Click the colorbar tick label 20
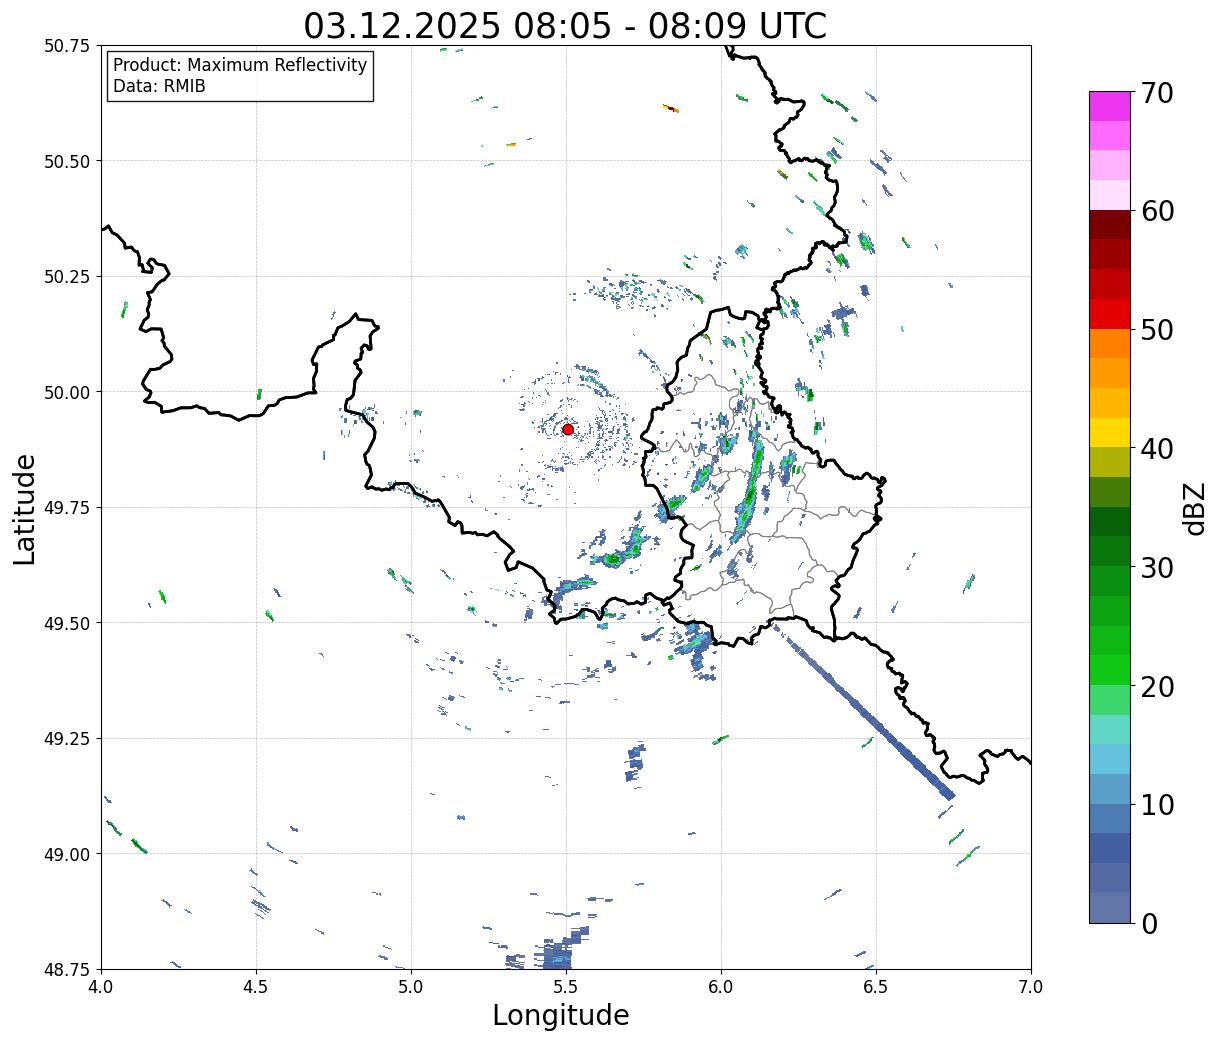 coord(1157,686)
